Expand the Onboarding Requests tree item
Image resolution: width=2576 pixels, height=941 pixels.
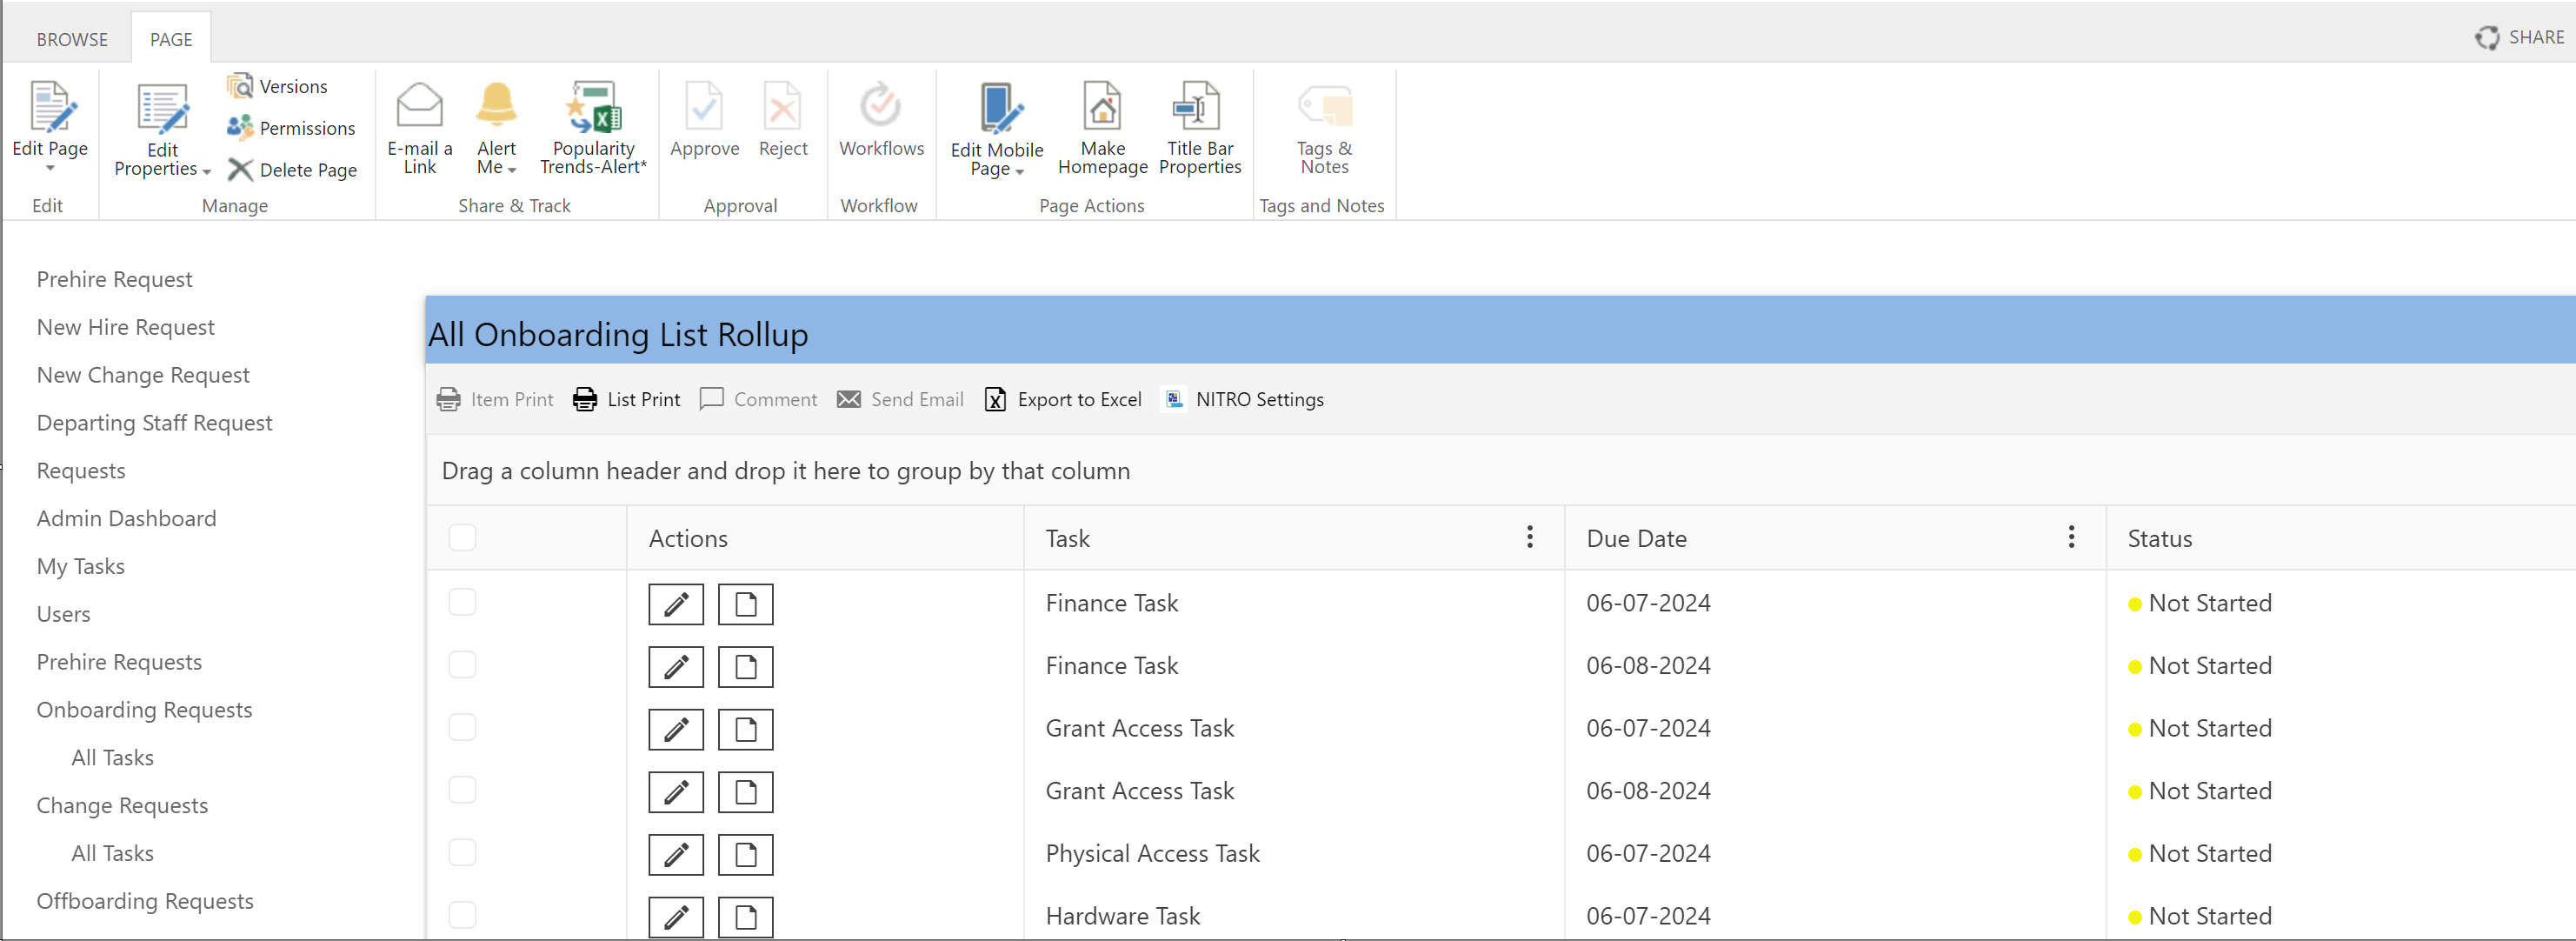pos(146,710)
